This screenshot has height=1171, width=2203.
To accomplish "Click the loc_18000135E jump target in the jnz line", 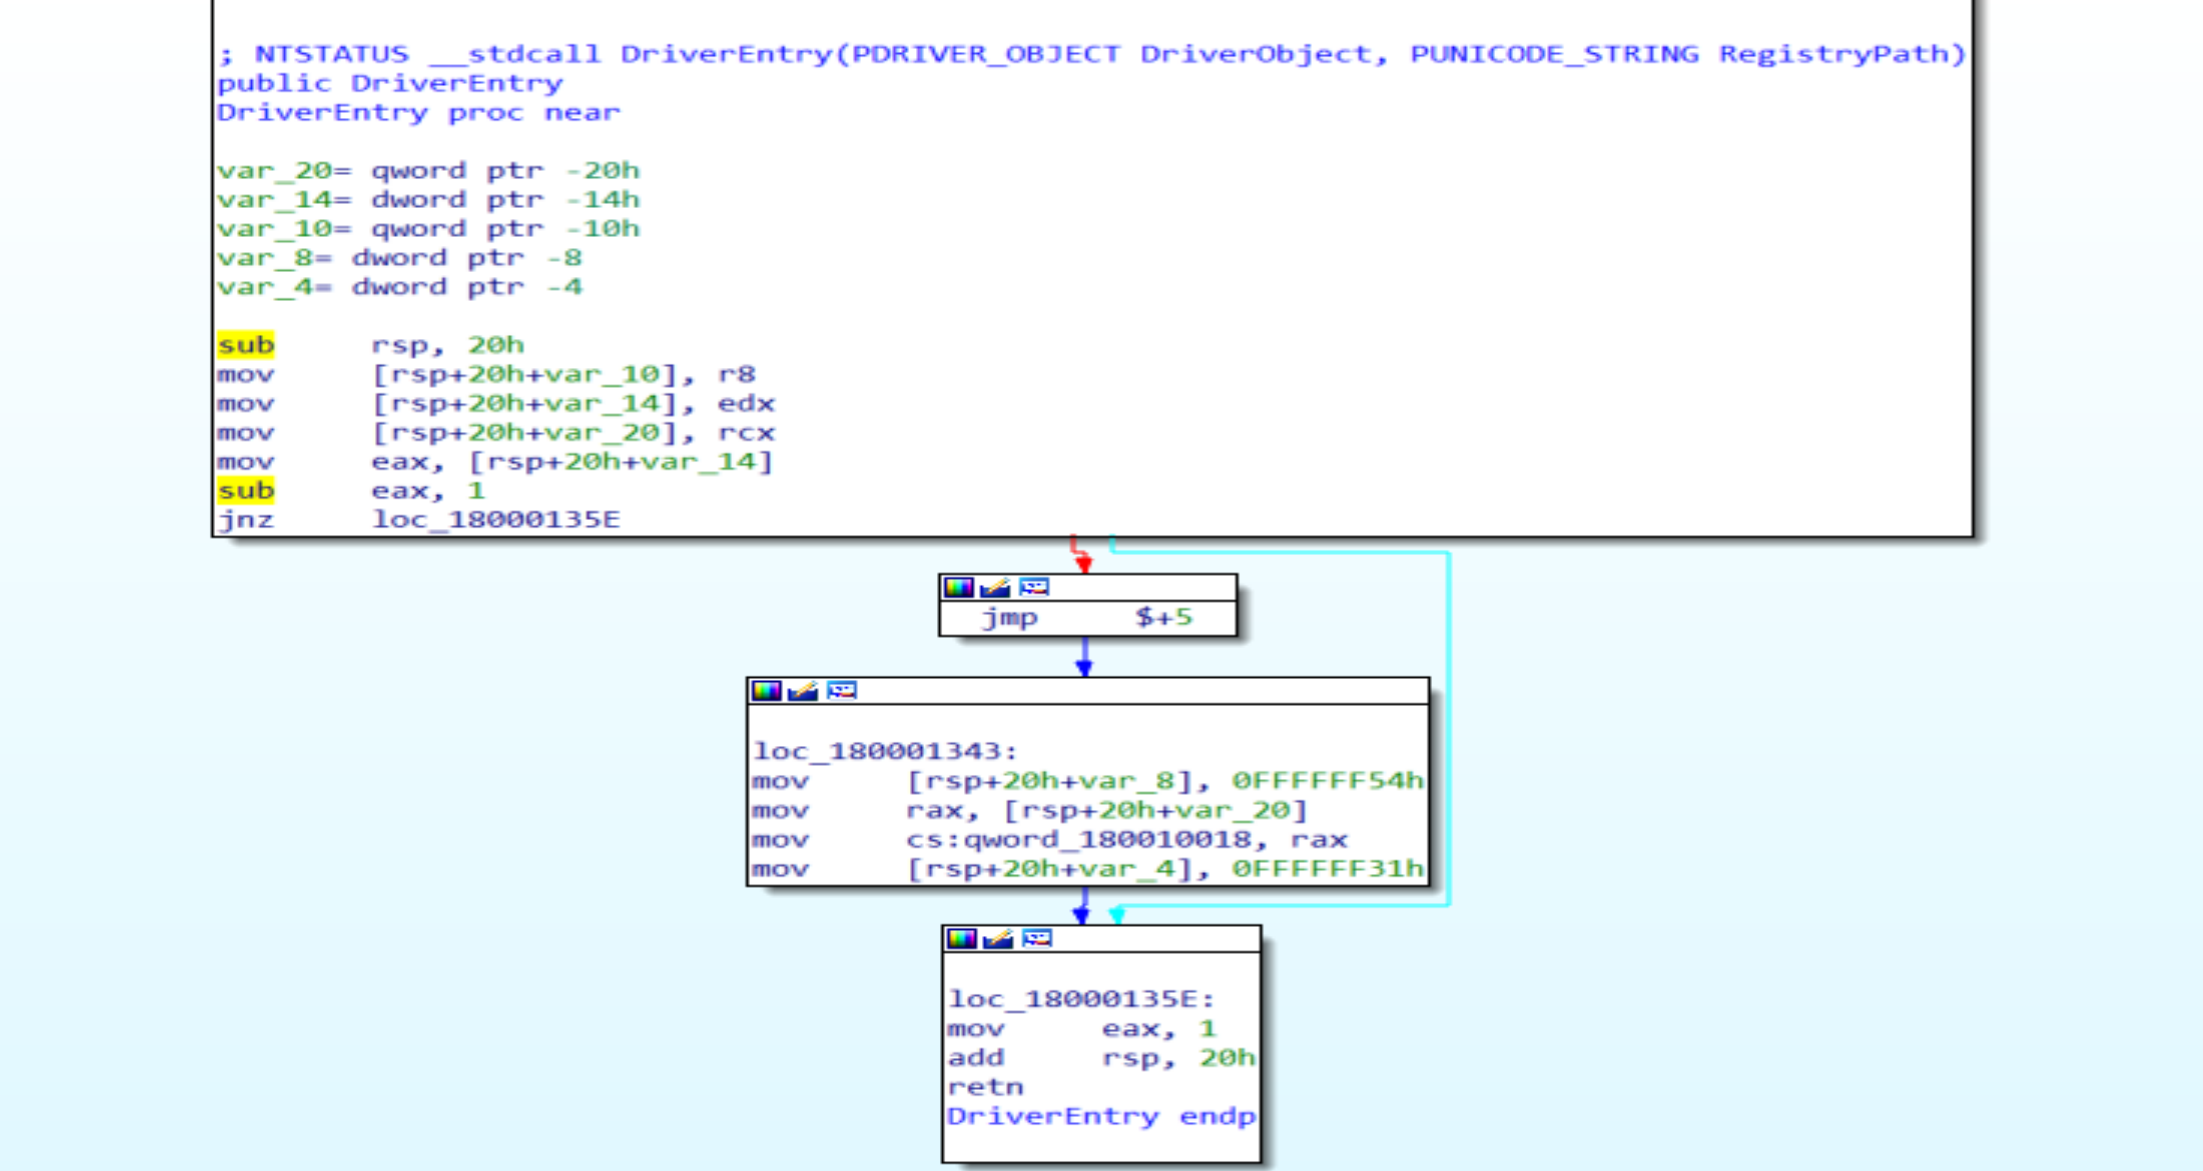I will pyautogui.click(x=496, y=520).
